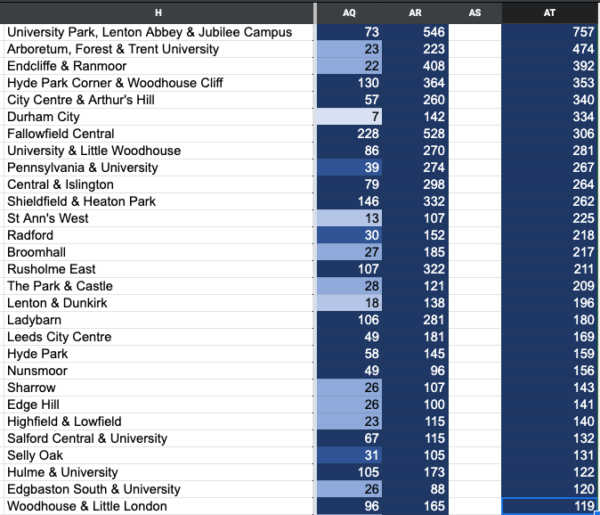The width and height of the screenshot is (600, 515).
Task: Click the empty AS cell beside Radford
Action: (475, 235)
